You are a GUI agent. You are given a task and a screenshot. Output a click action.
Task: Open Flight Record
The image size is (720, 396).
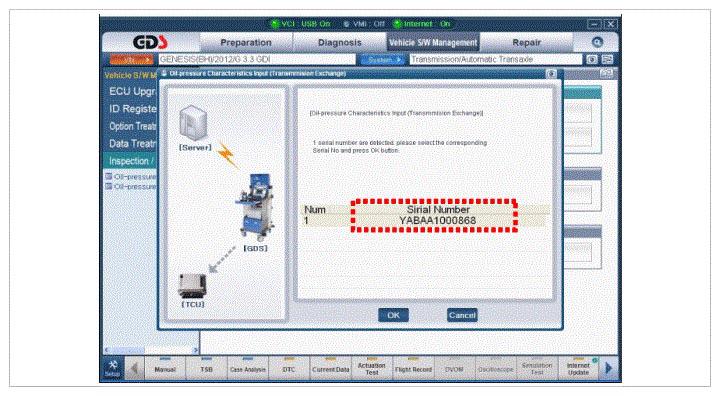pos(413,368)
